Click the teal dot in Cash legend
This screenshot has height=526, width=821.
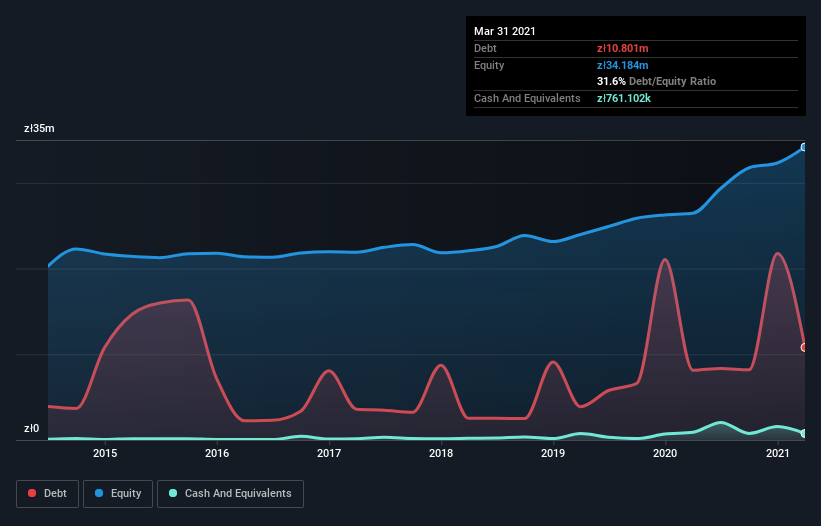(x=173, y=493)
